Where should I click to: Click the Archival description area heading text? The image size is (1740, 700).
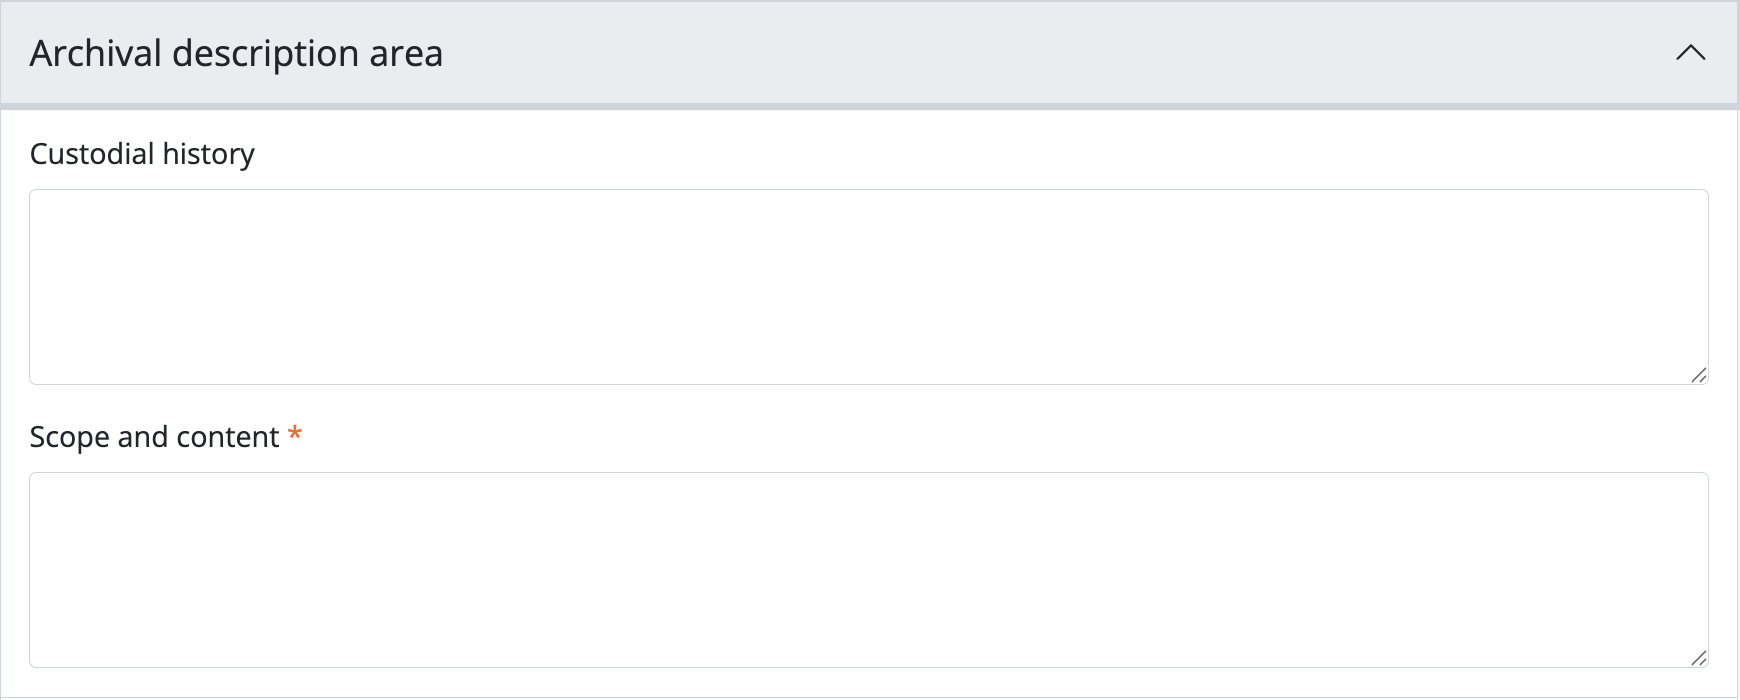(236, 53)
